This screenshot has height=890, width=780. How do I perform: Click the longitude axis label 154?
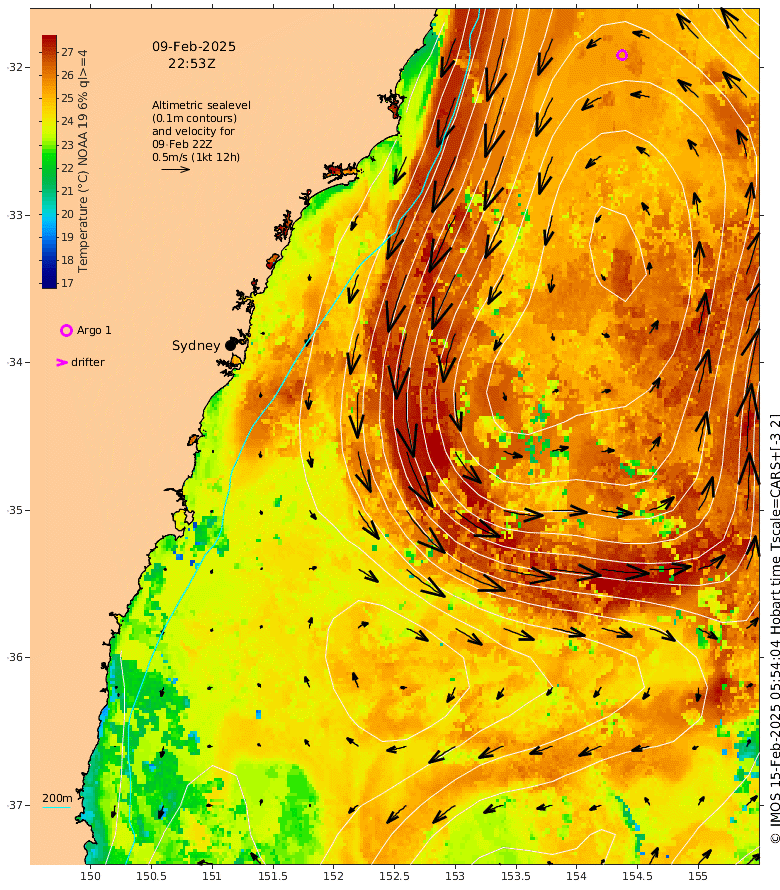(576, 876)
